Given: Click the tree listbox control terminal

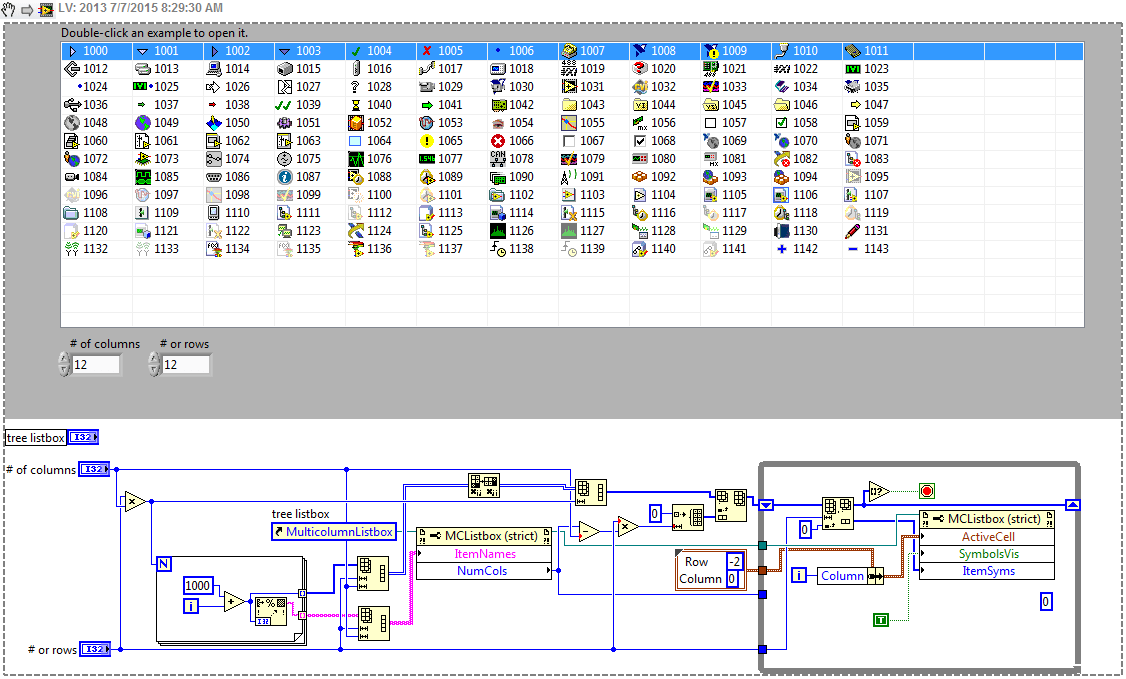Looking at the screenshot, I should click(83, 437).
